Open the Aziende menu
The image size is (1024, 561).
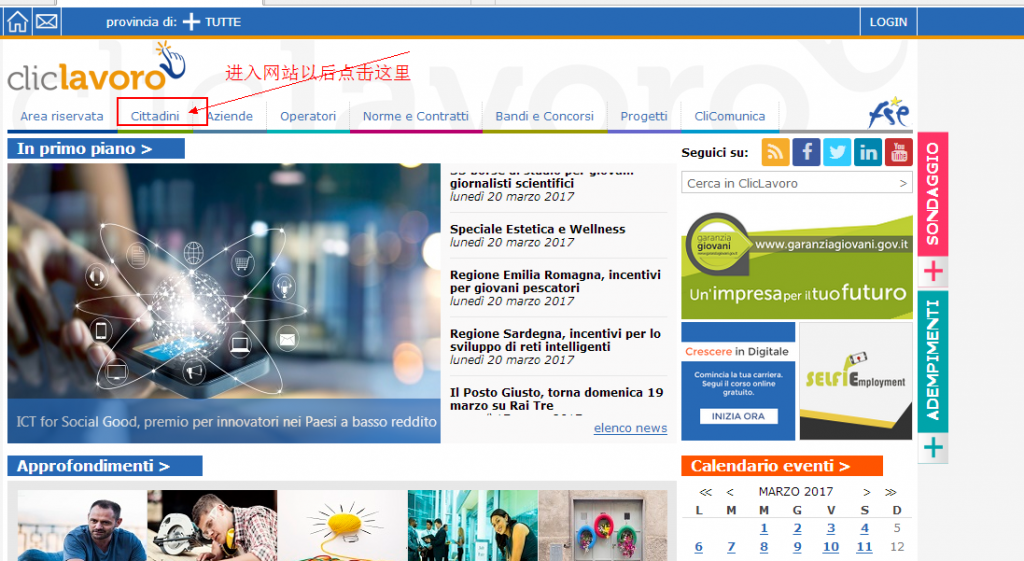click(x=230, y=116)
